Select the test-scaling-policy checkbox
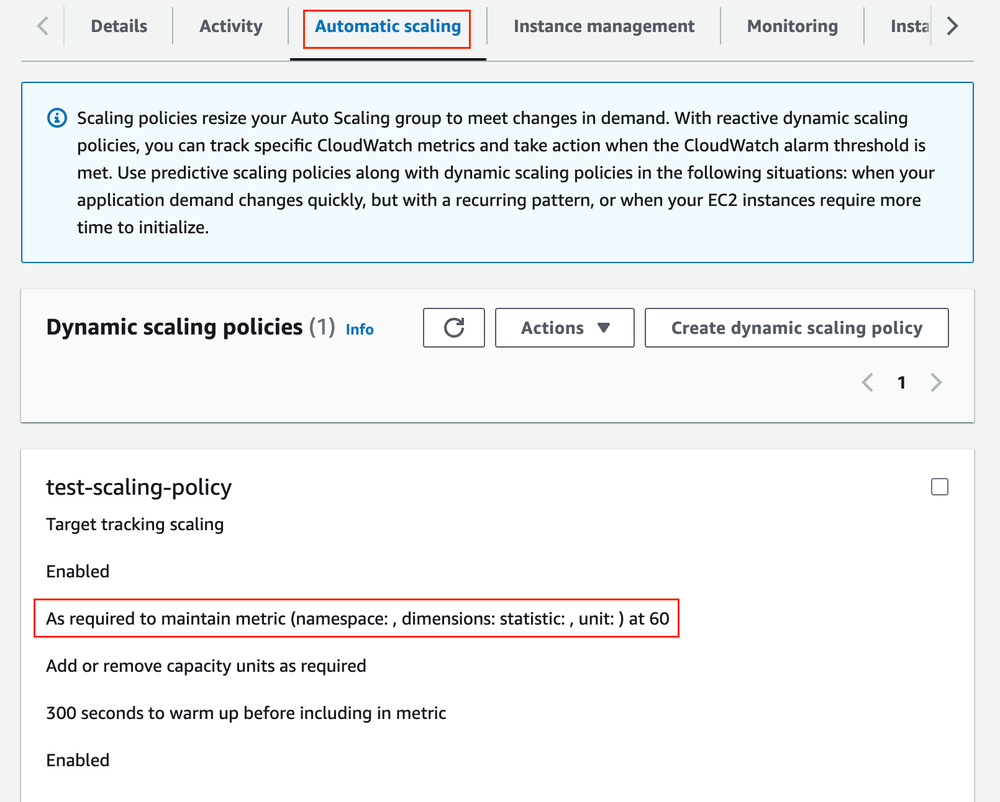The height and width of the screenshot is (802, 1000). pyautogui.click(x=939, y=487)
